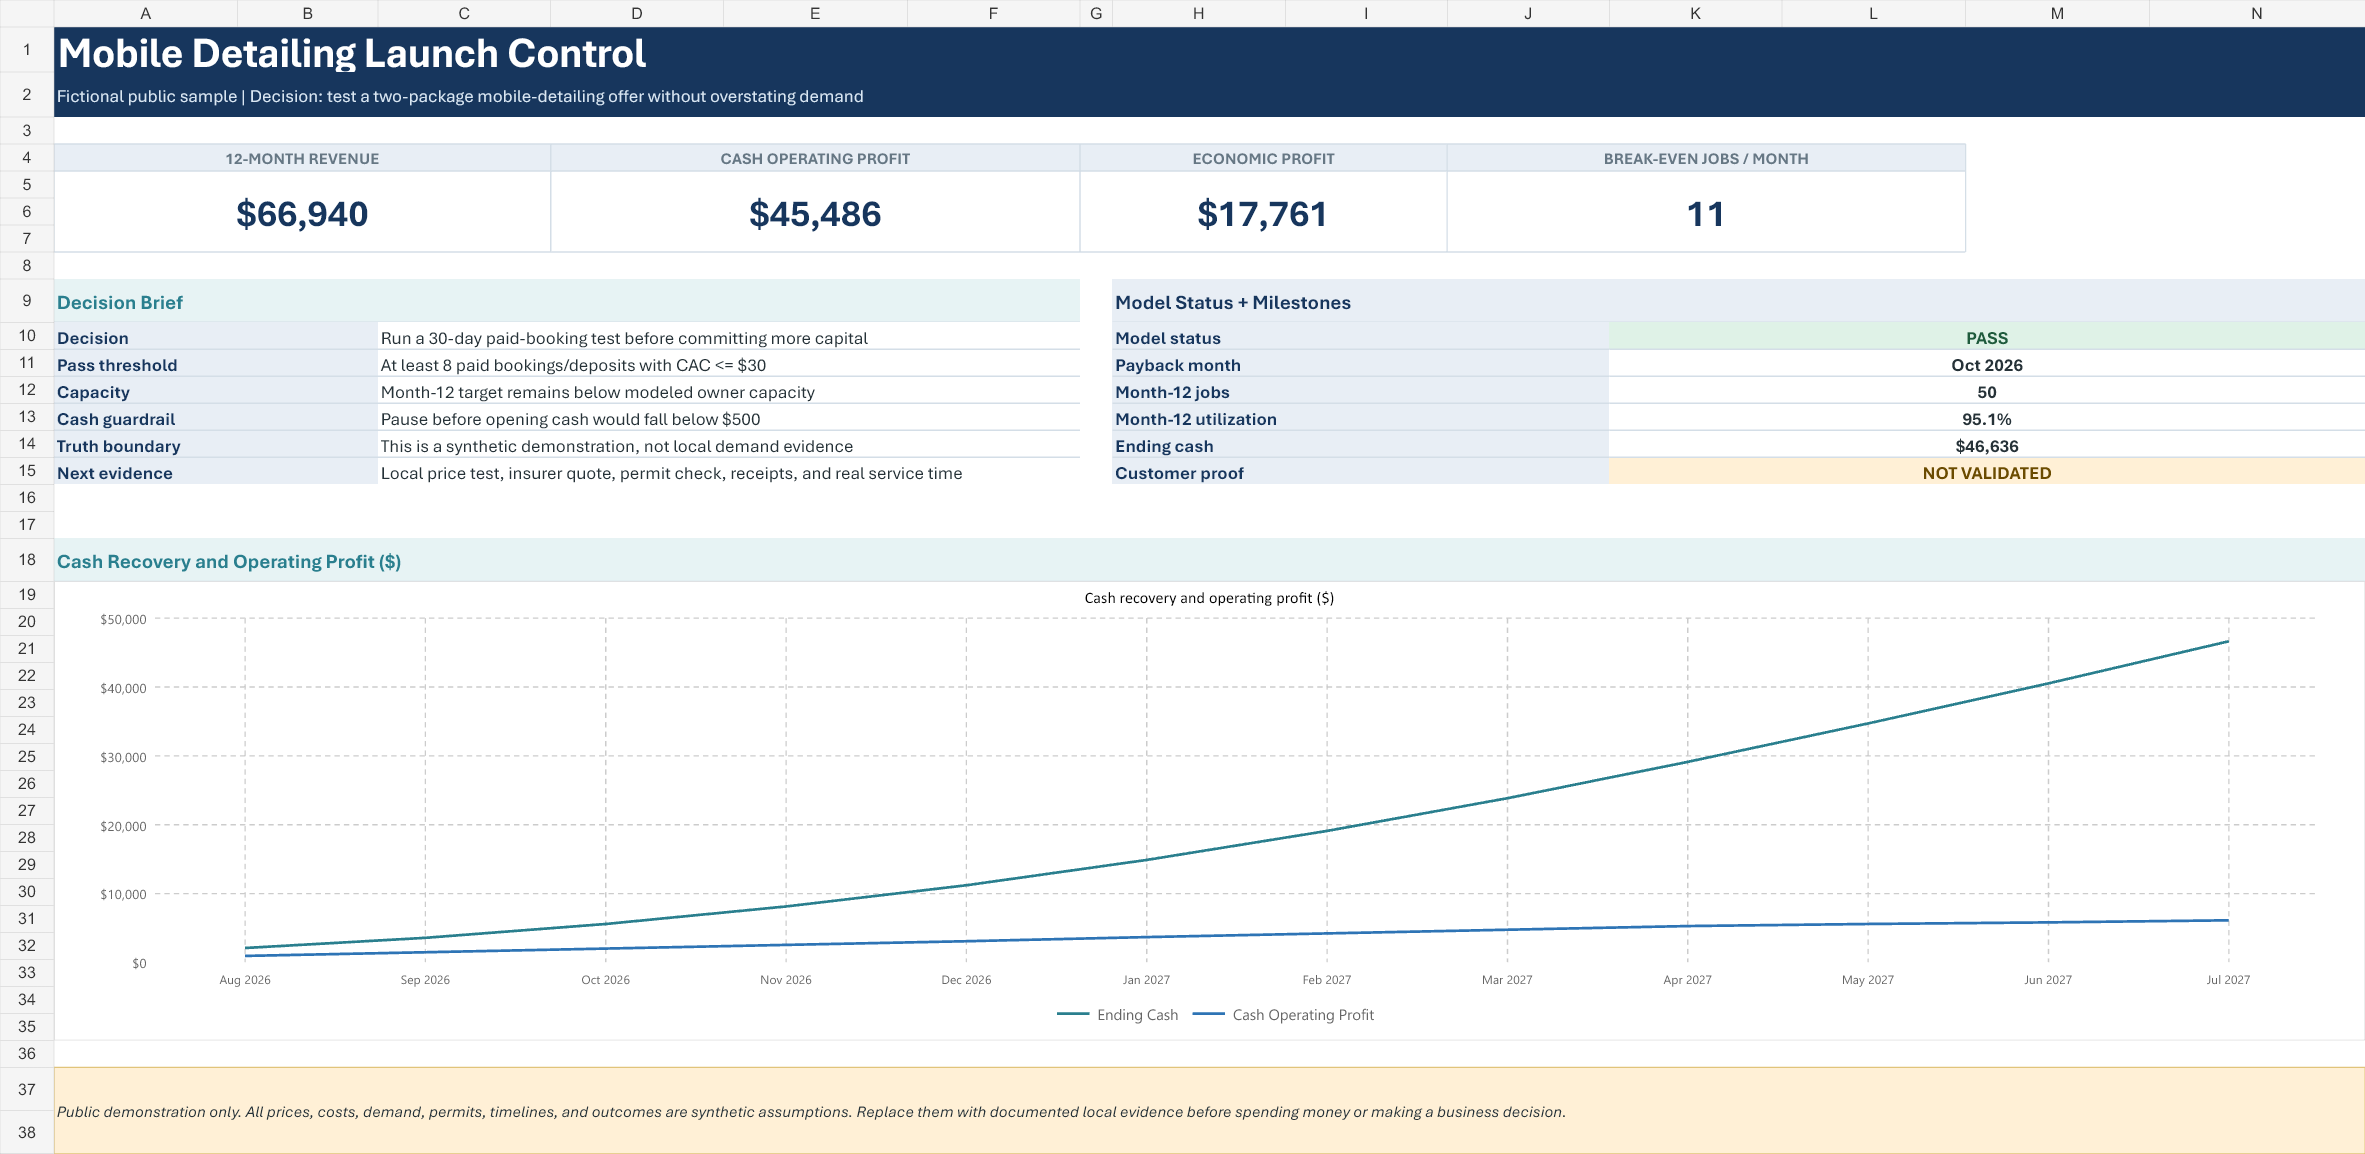Viewport: 2365px width, 1154px height.
Task: Click the Model status label
Action: [x=1361, y=338]
